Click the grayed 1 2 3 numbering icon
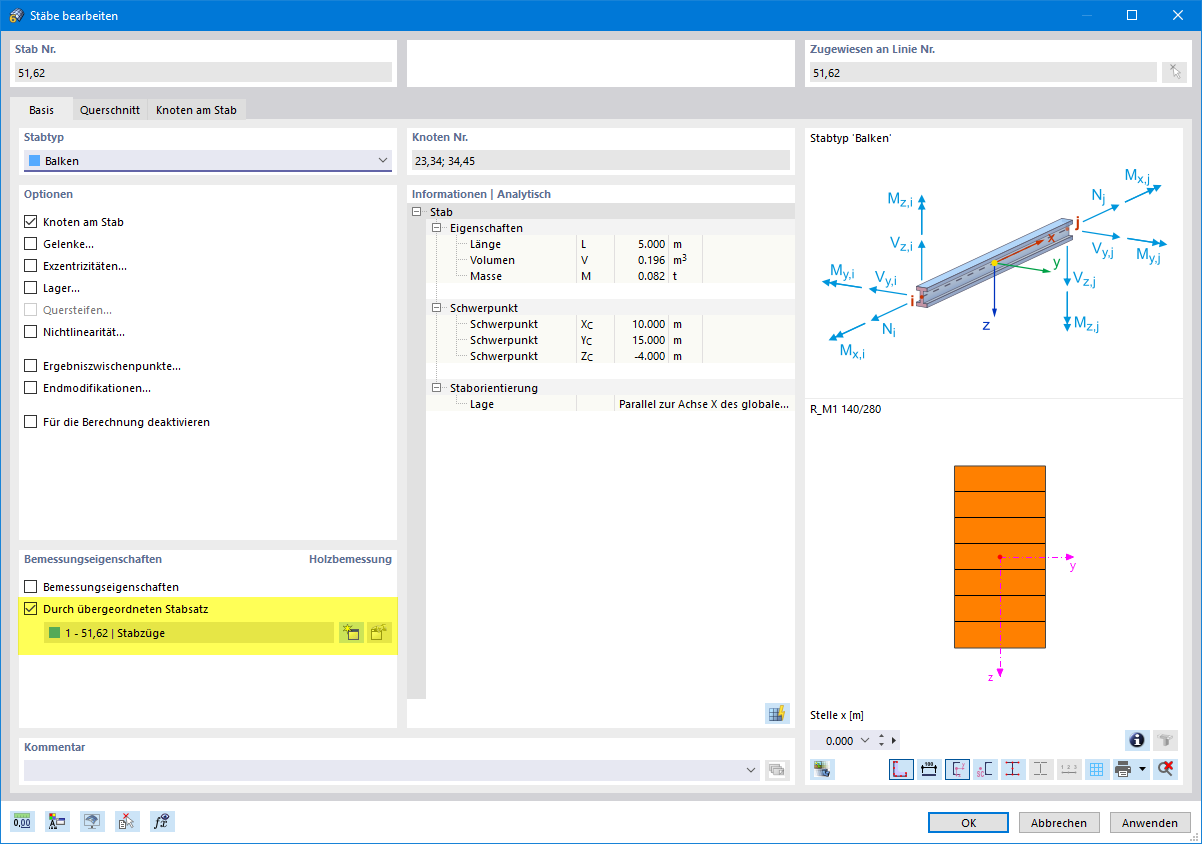 pos(1069,769)
